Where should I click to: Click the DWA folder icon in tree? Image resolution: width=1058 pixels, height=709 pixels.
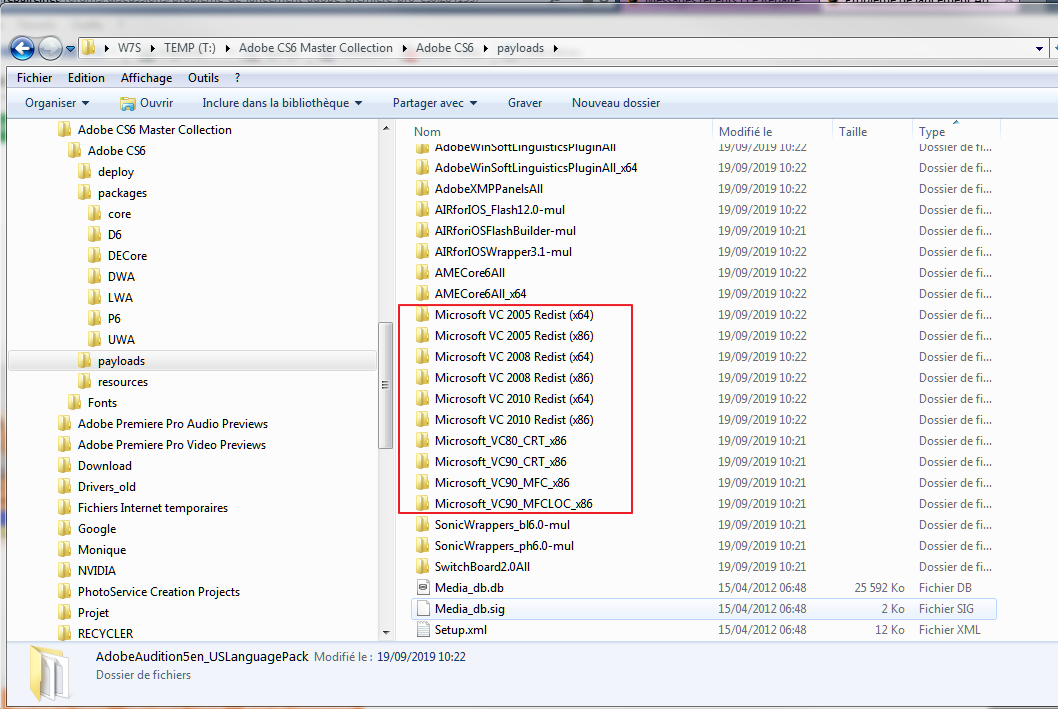tap(95, 276)
